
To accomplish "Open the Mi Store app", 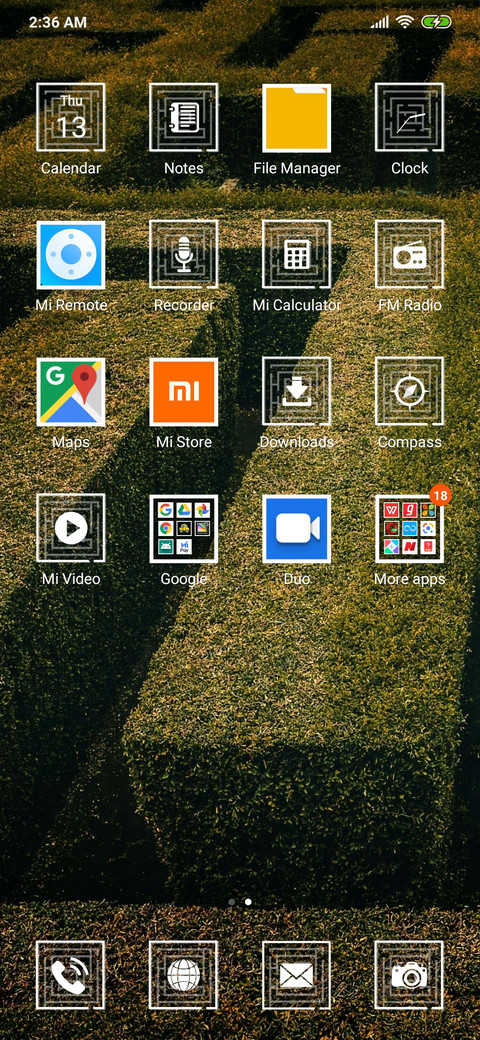I will coord(184,391).
